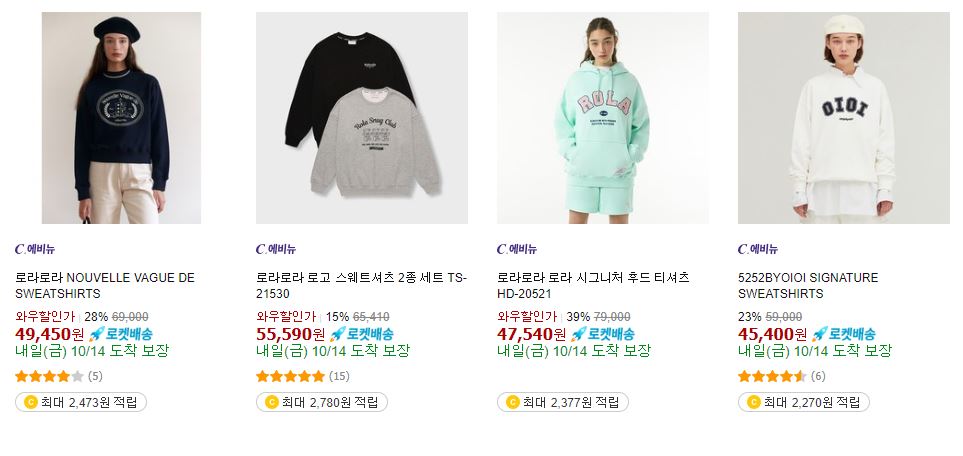Click the C.에비뉴 logo above 5252BYOIOI sweatshirt
Image resolution: width=963 pixels, height=456 pixels.
coord(757,249)
